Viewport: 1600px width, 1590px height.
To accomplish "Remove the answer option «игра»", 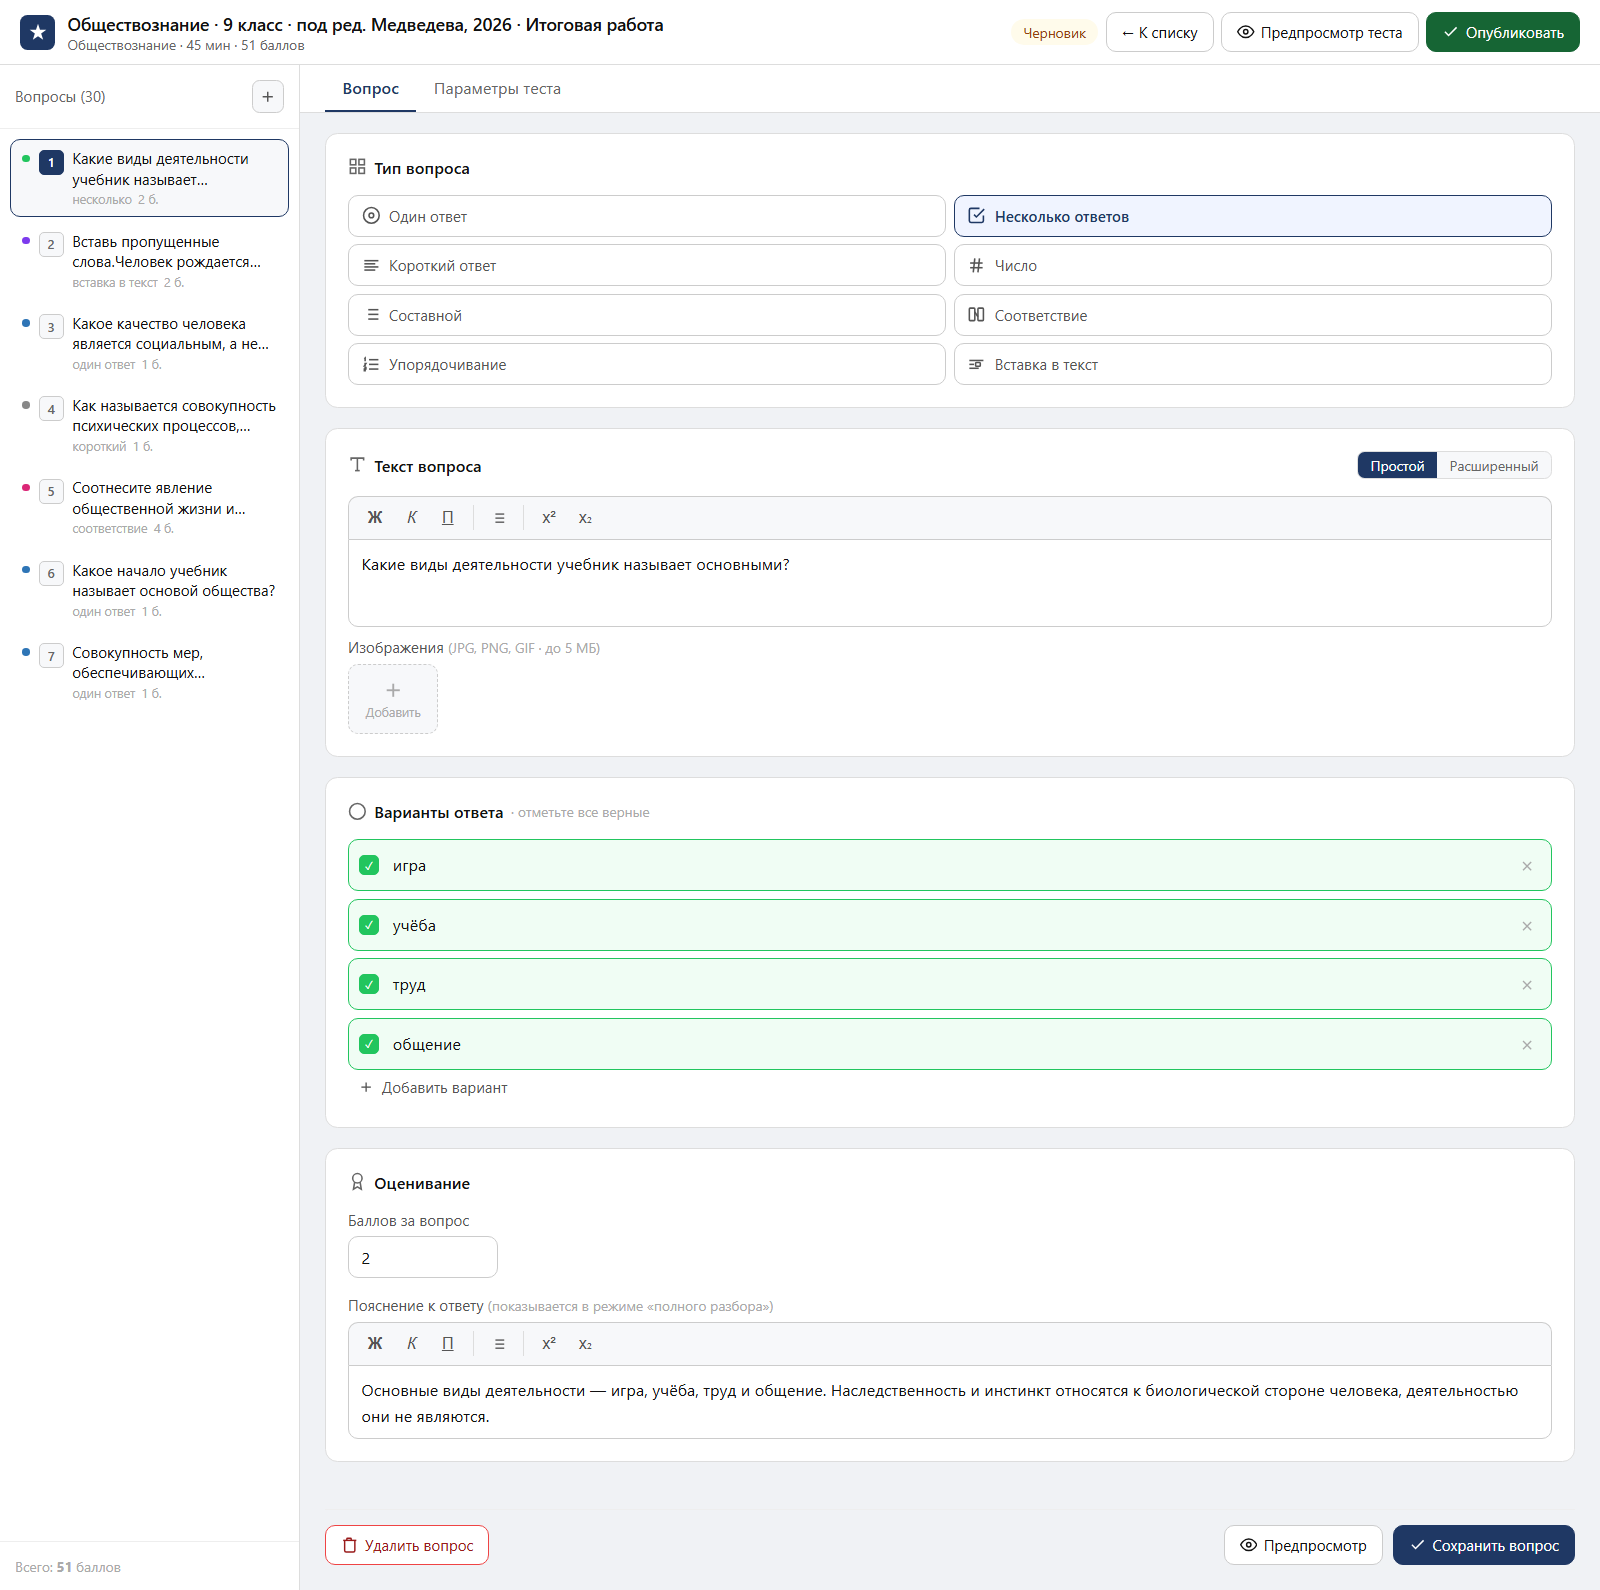I will (x=1527, y=866).
